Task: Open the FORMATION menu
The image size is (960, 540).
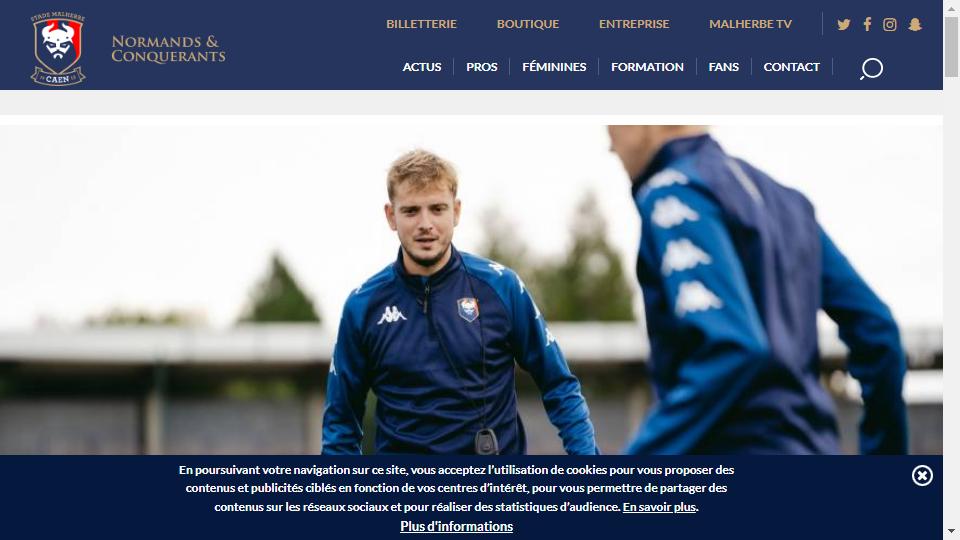Action: click(x=647, y=67)
